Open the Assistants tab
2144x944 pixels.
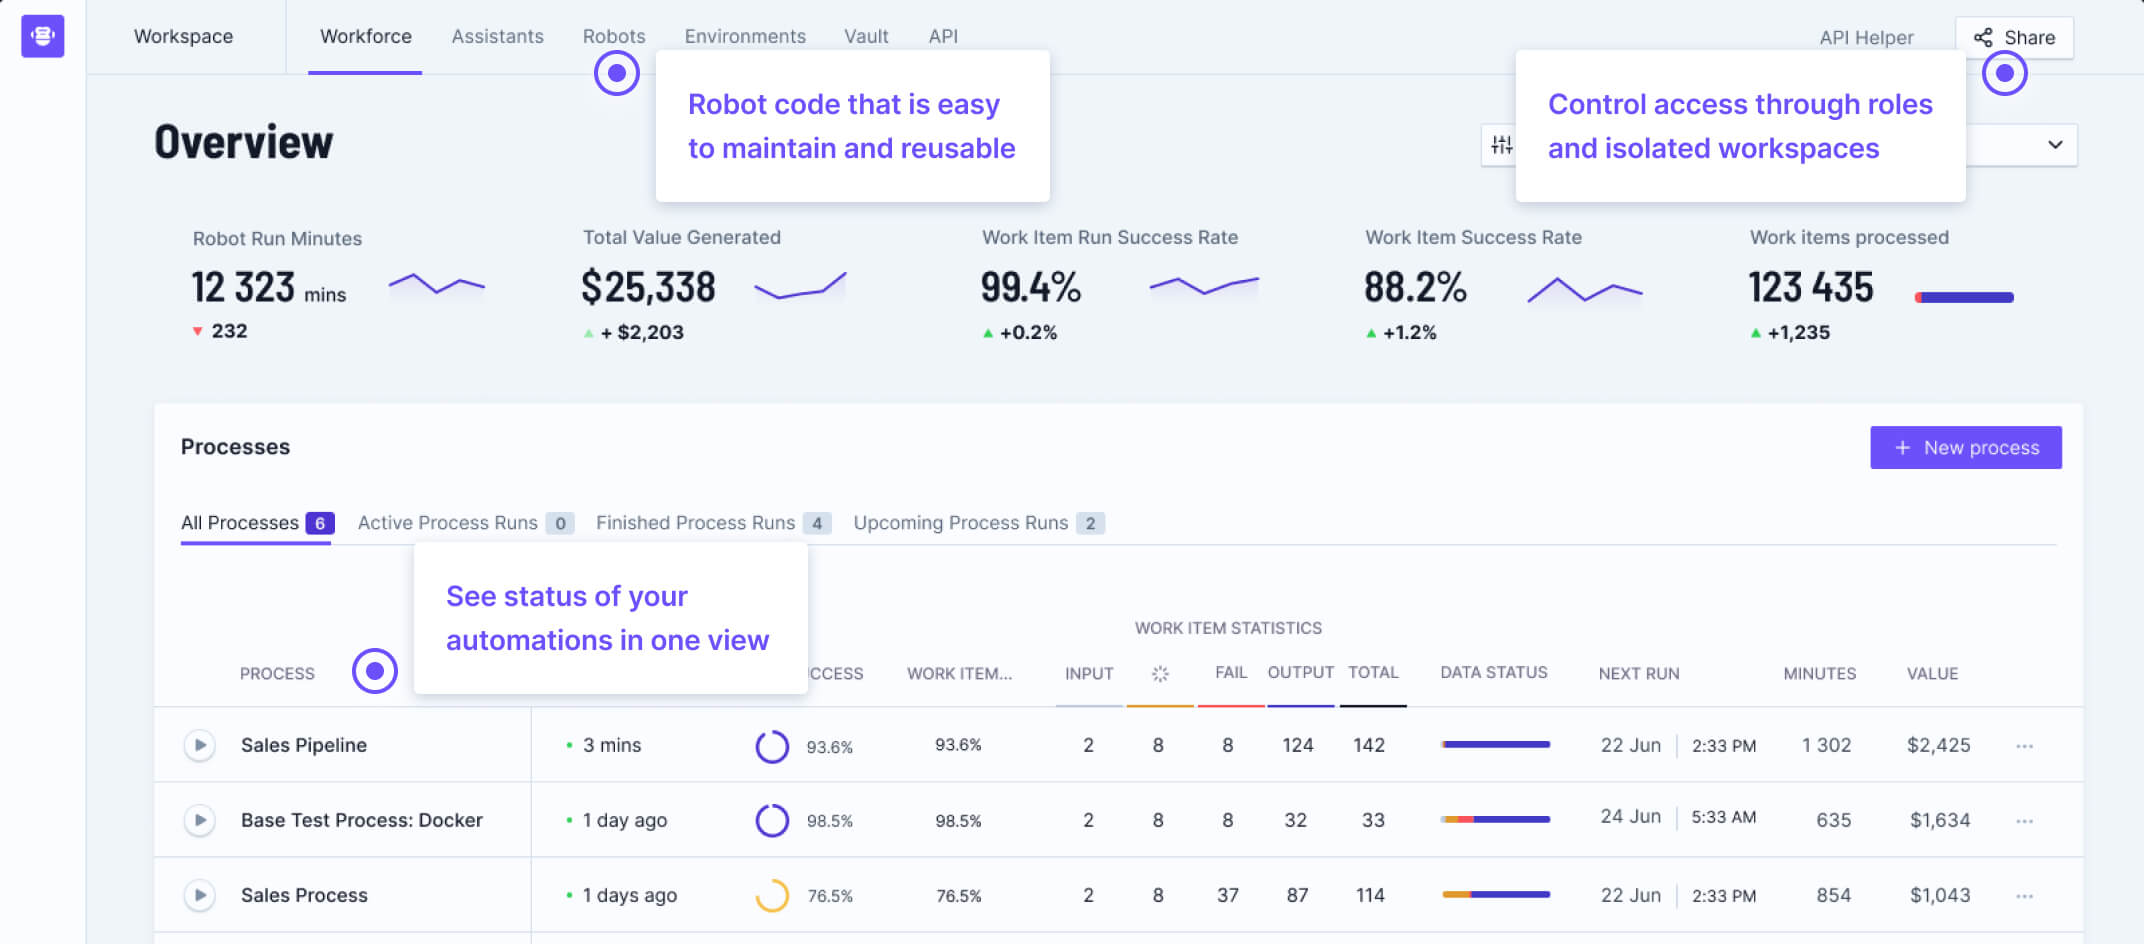coord(498,37)
